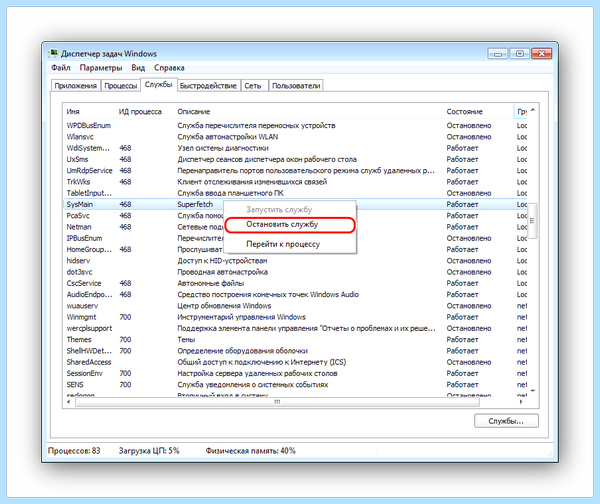This screenshot has width=600, height=504.
Task: Click 'Автономные файлы' description
Action: click(210, 283)
